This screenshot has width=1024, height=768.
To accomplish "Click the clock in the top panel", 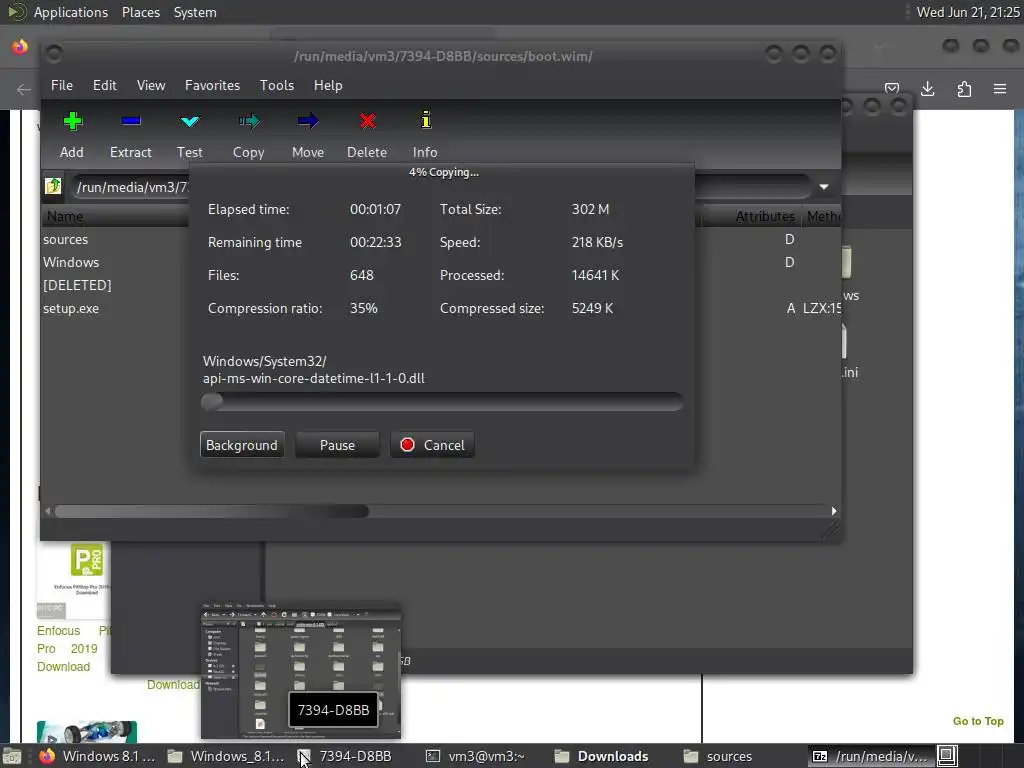I will [968, 12].
